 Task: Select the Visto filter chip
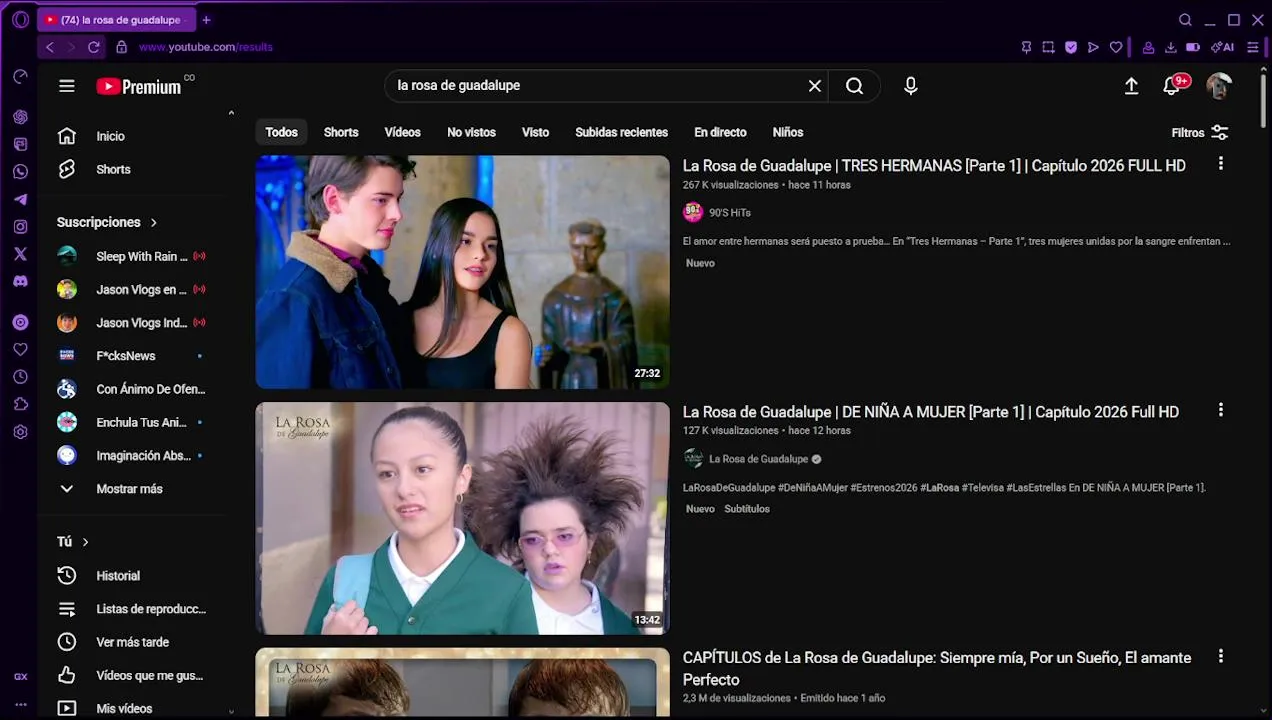[x=535, y=132]
